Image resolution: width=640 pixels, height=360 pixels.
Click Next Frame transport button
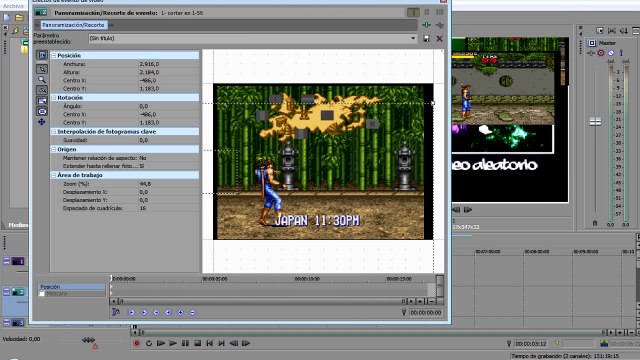(246, 343)
